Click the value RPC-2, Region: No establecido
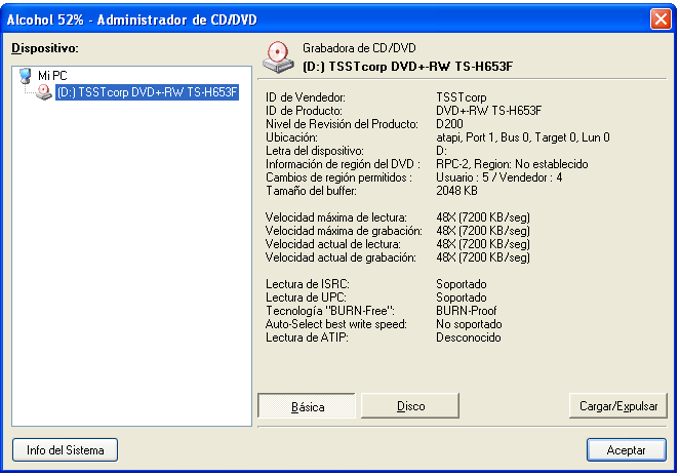Viewport: 680px width, 476px height. pos(512,164)
